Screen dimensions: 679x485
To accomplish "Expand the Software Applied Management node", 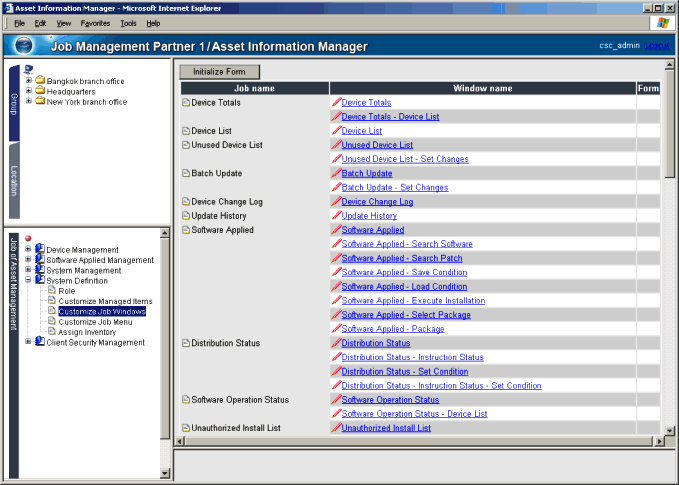I will 28,260.
